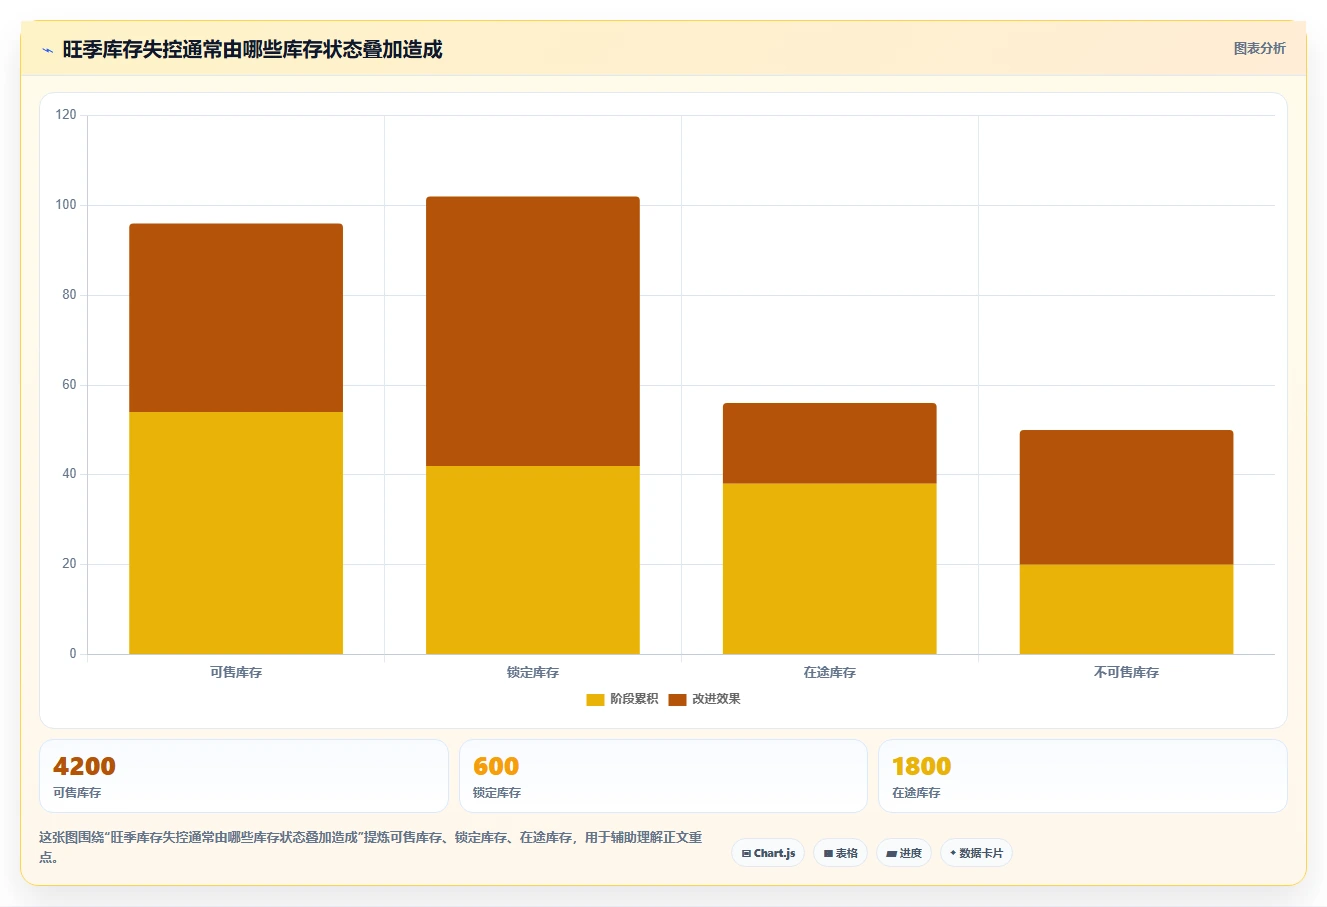Click the lightning icon beside the chart title

pos(47,50)
